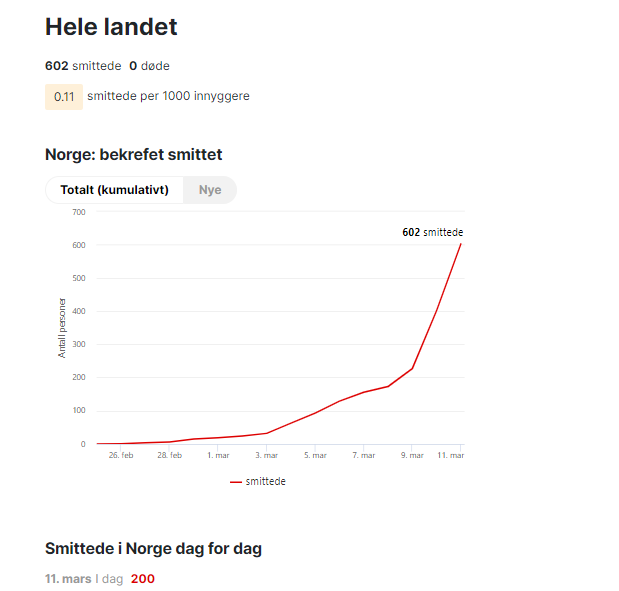Click red 200 daily count
This screenshot has width=619, height=591.
143,579
